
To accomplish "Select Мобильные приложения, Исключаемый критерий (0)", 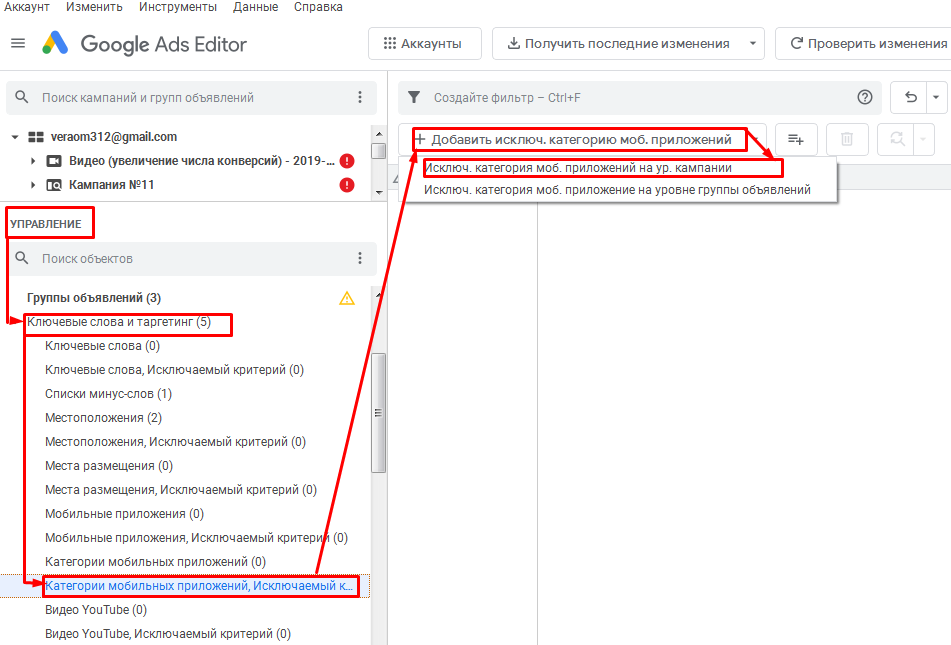I will [x=197, y=538].
